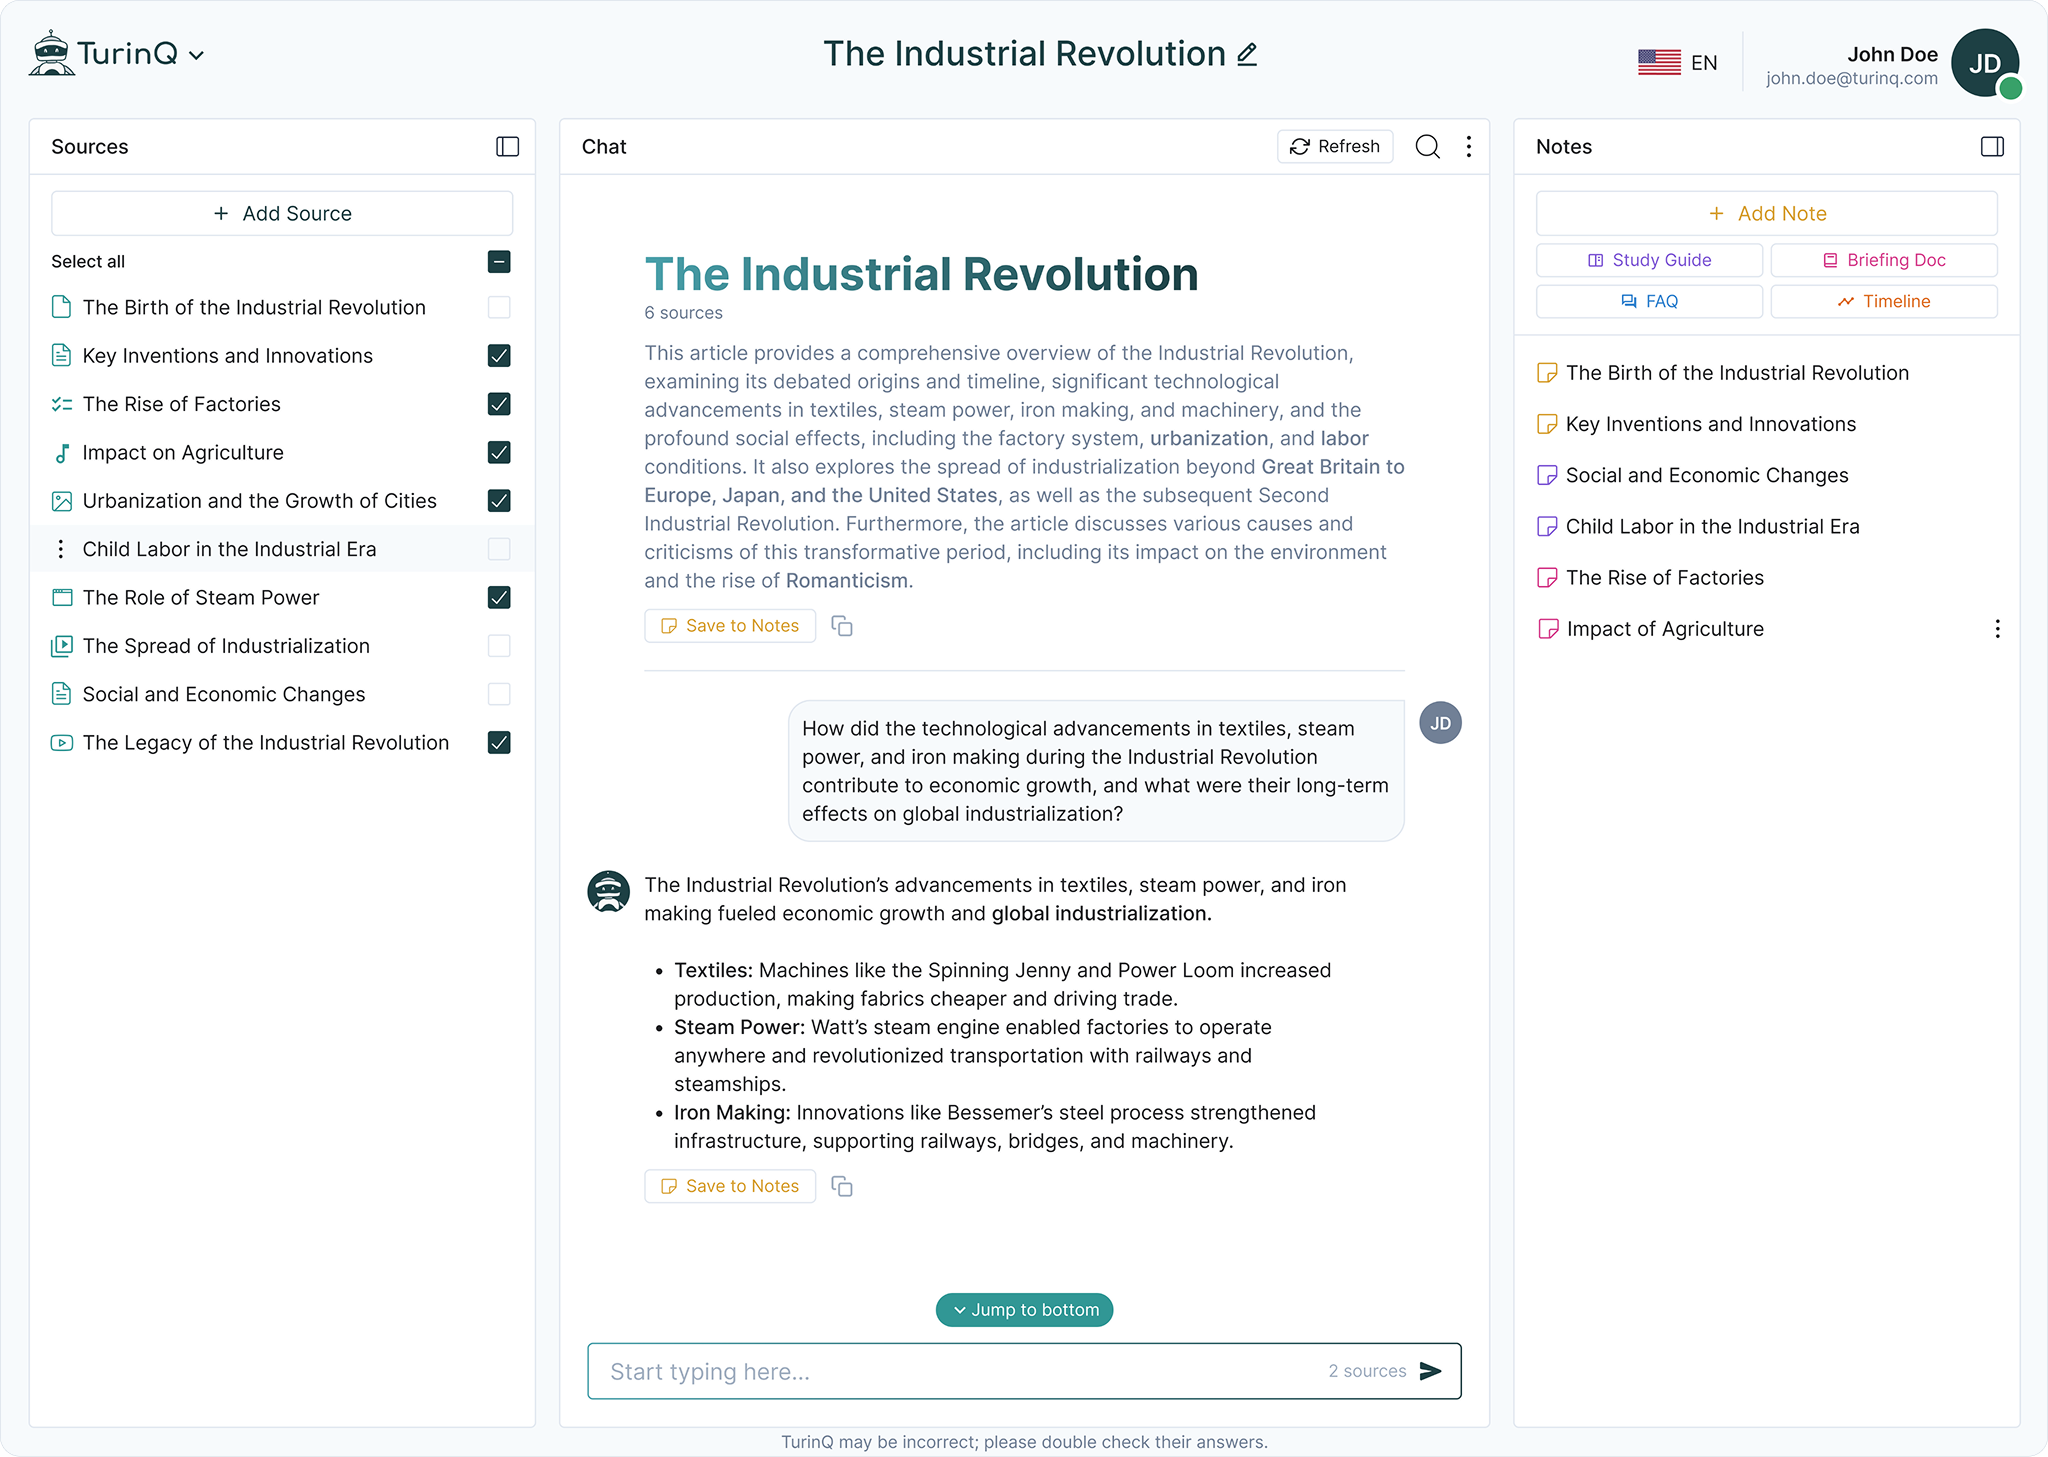
Task: Check Social and Economic Changes source checkbox
Action: point(499,694)
